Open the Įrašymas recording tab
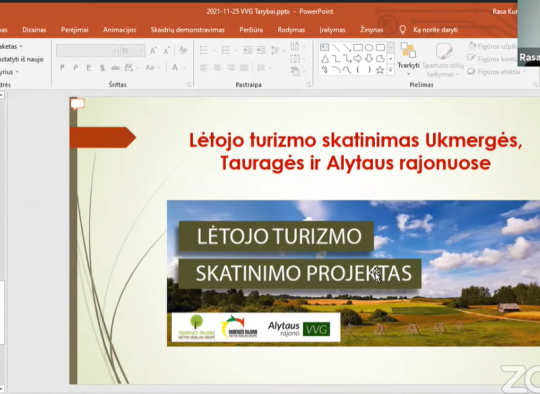Image resolution: width=540 pixels, height=394 pixels. (x=332, y=30)
